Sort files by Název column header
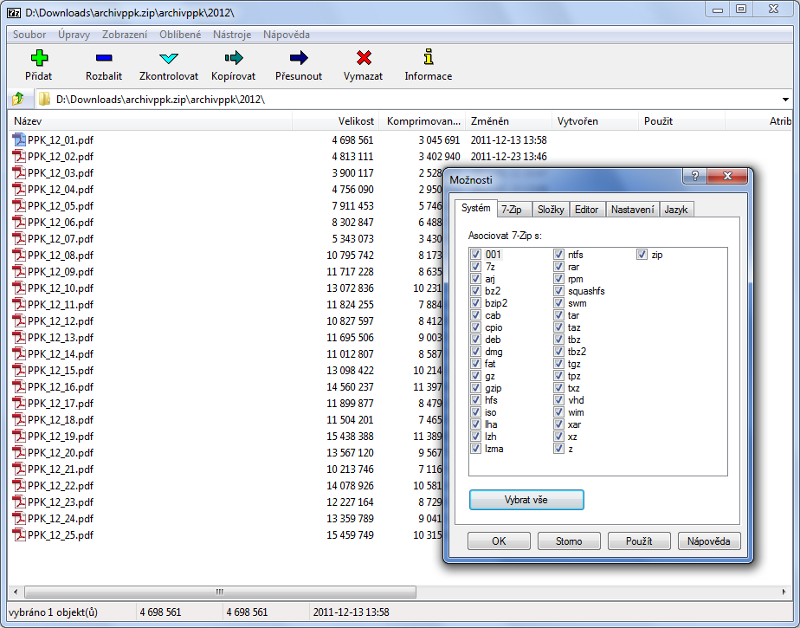The height and width of the screenshot is (628, 800). pos(150,121)
